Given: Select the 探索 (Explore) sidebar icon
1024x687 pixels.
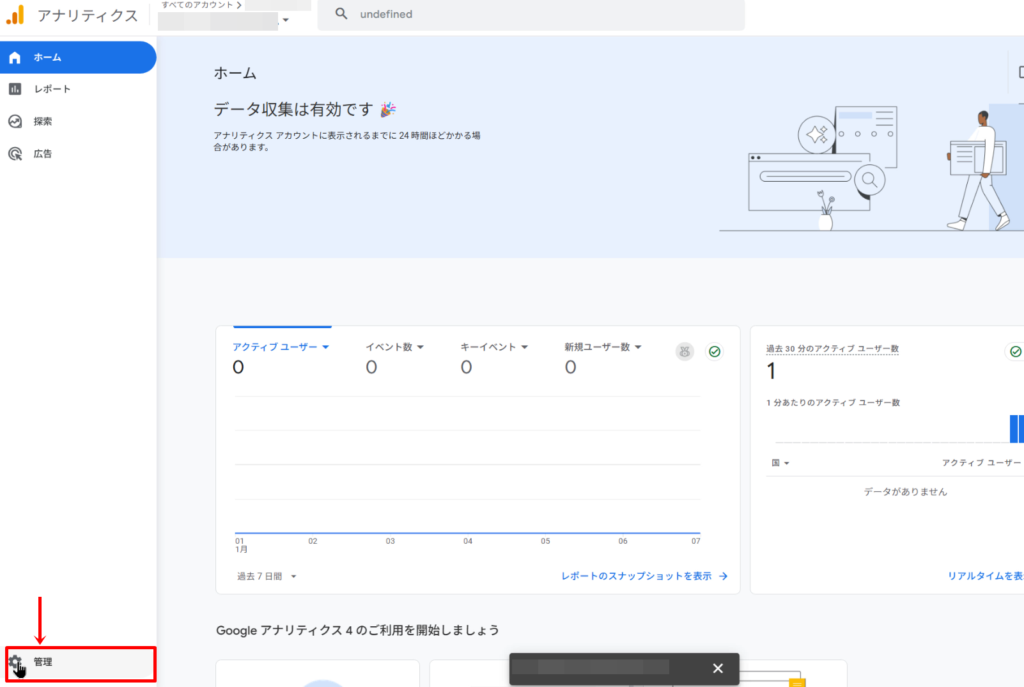Looking at the screenshot, I should point(17,120).
